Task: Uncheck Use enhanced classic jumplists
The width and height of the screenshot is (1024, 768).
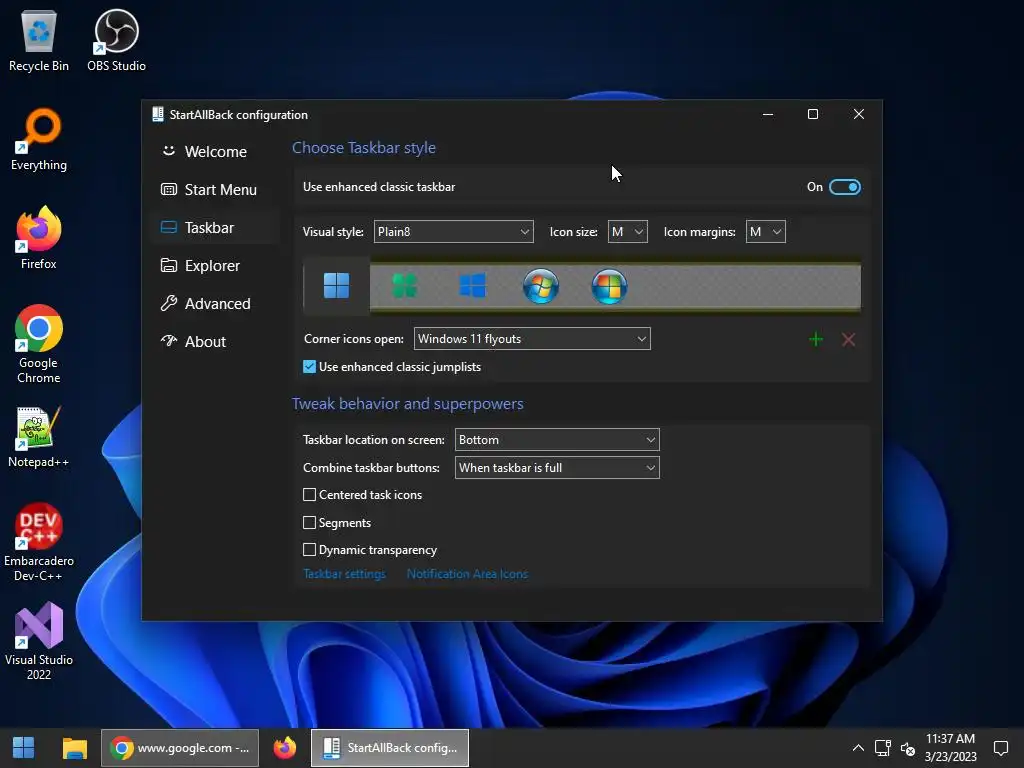Action: coord(310,367)
